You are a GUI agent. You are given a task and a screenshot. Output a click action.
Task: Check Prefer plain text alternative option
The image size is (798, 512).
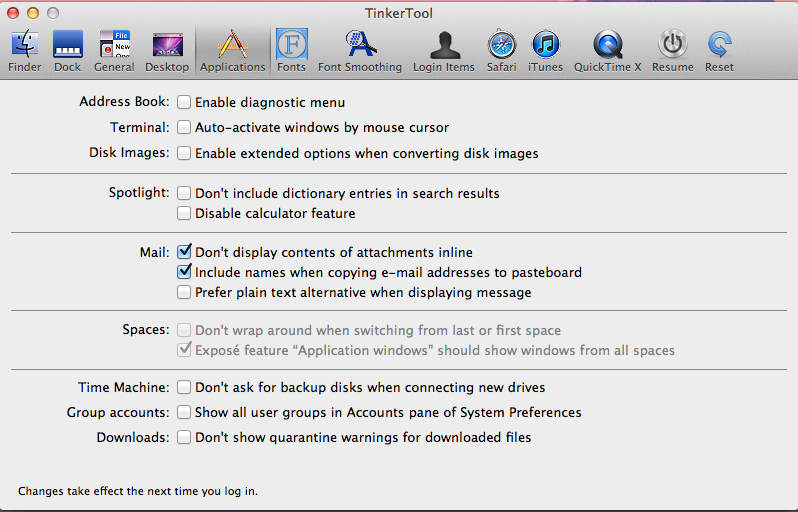tap(184, 292)
